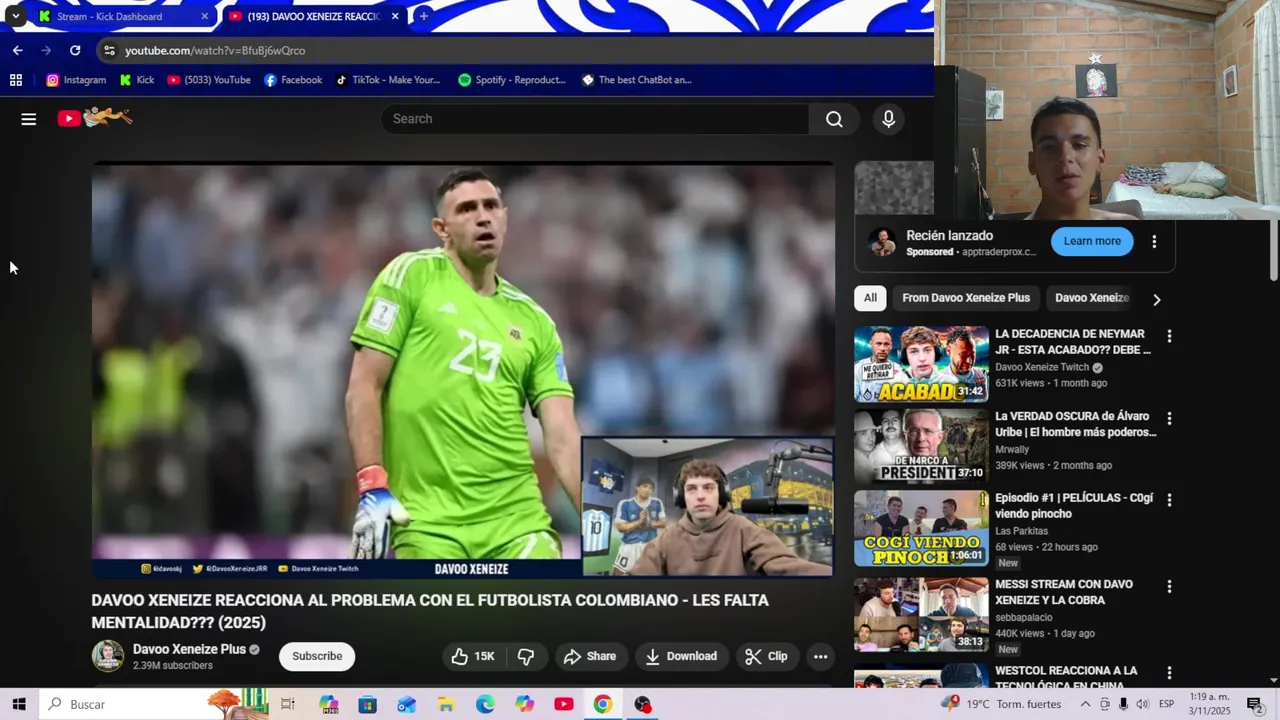Click the Davoo Xeneize Twitch channel name
The image size is (1280, 720).
tap(1041, 367)
